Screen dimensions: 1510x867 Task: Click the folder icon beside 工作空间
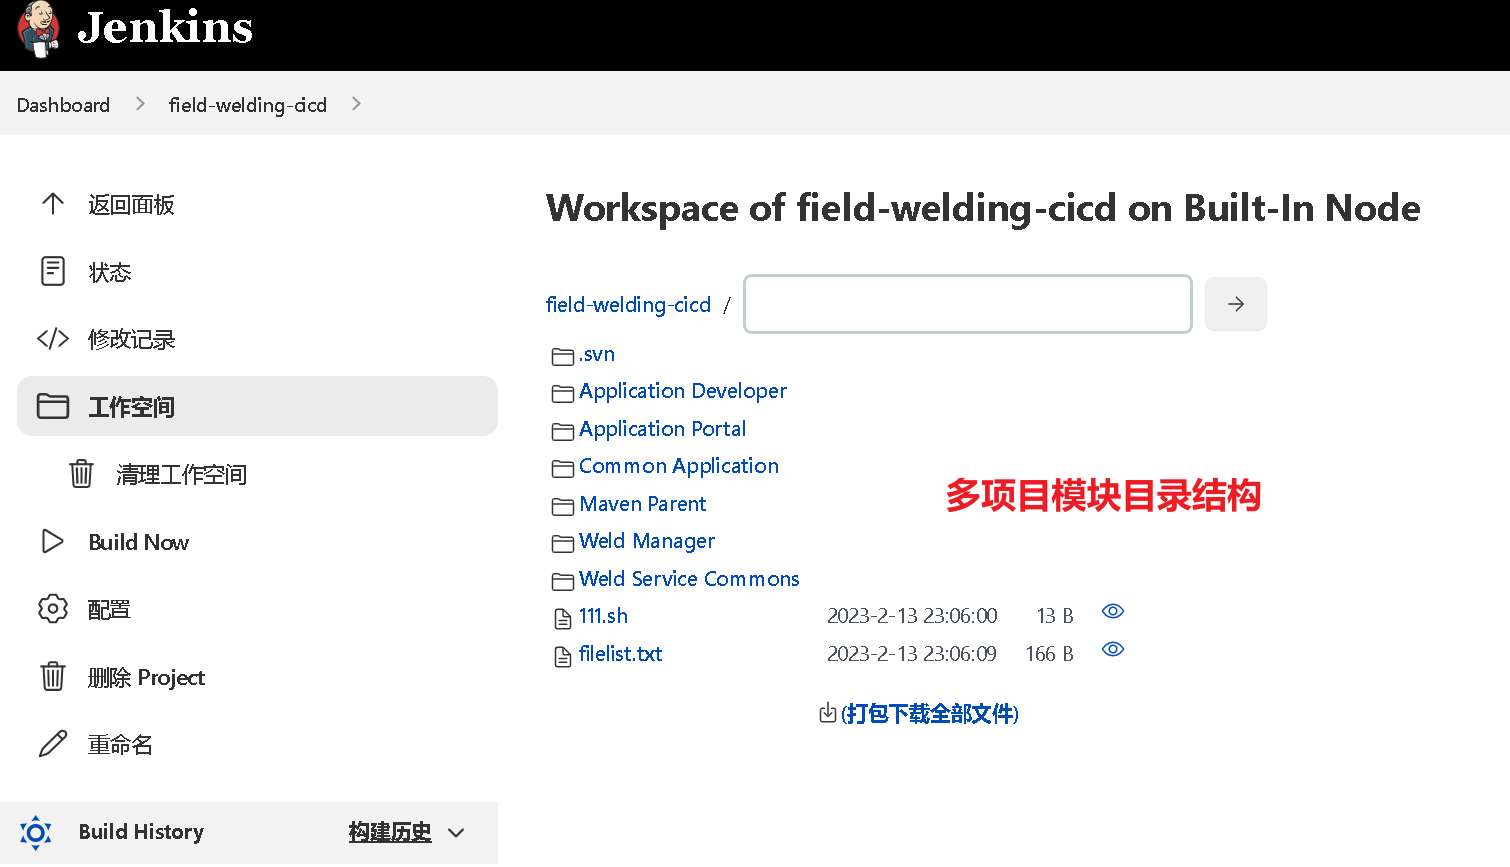(53, 406)
